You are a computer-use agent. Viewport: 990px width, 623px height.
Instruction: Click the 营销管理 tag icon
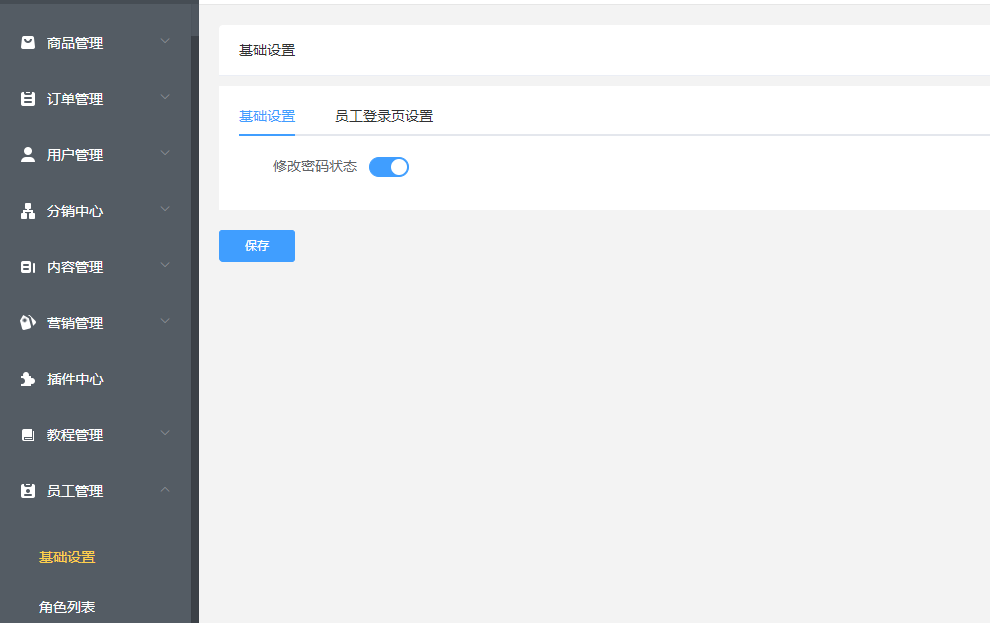(28, 323)
